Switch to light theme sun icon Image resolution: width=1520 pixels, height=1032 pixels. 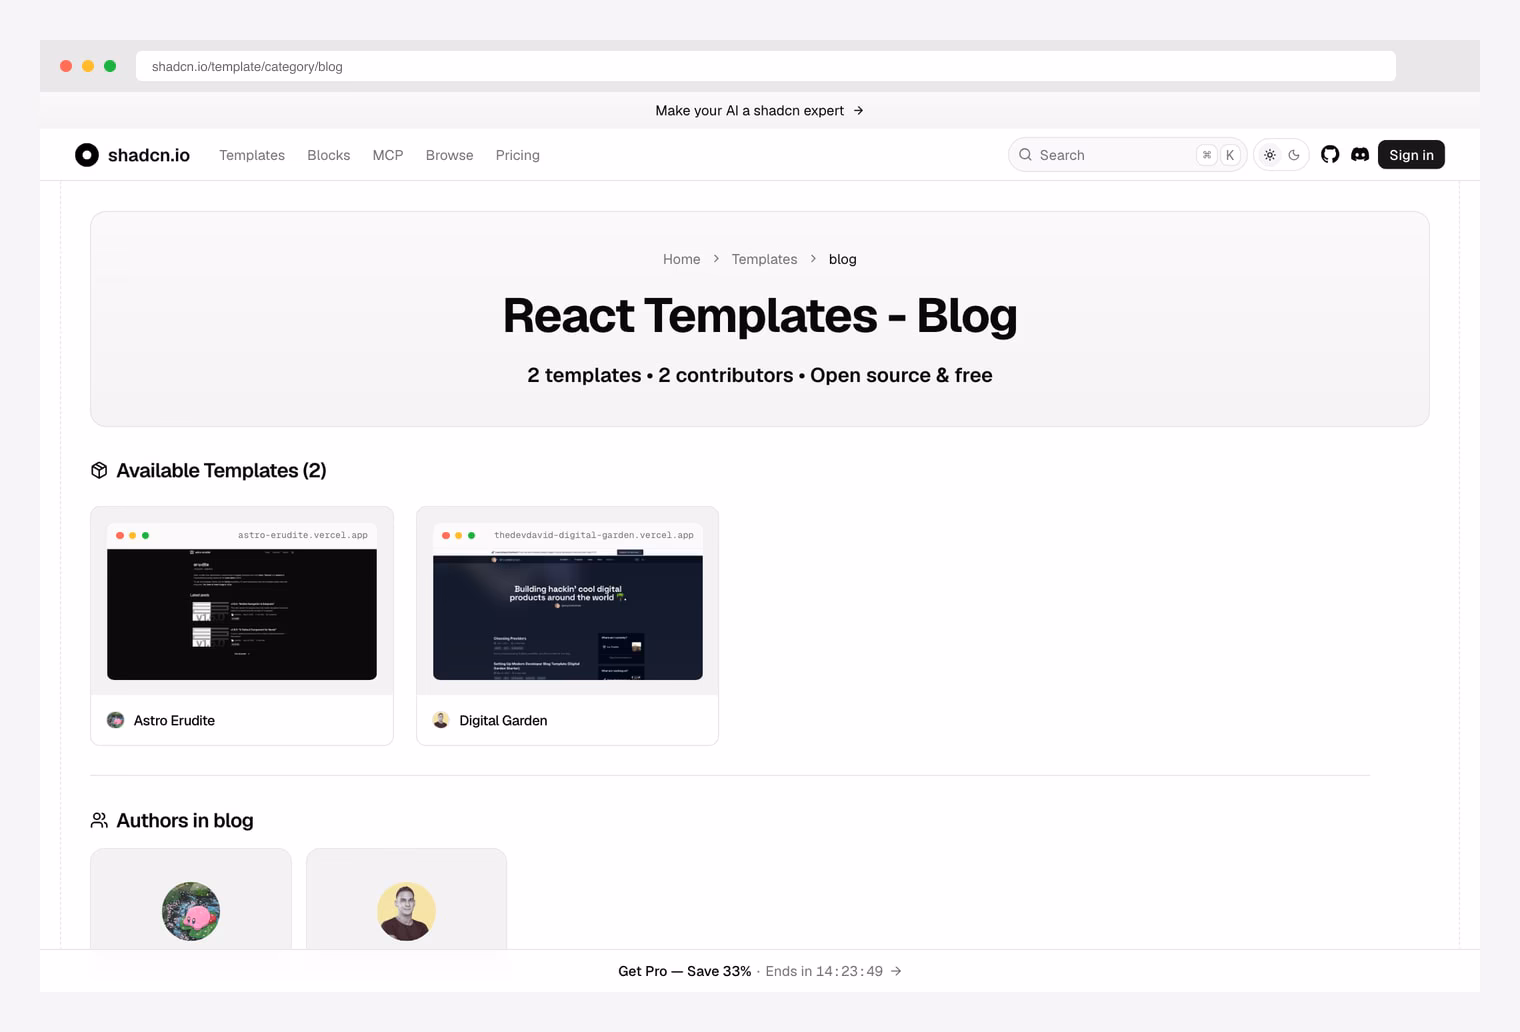point(1270,155)
